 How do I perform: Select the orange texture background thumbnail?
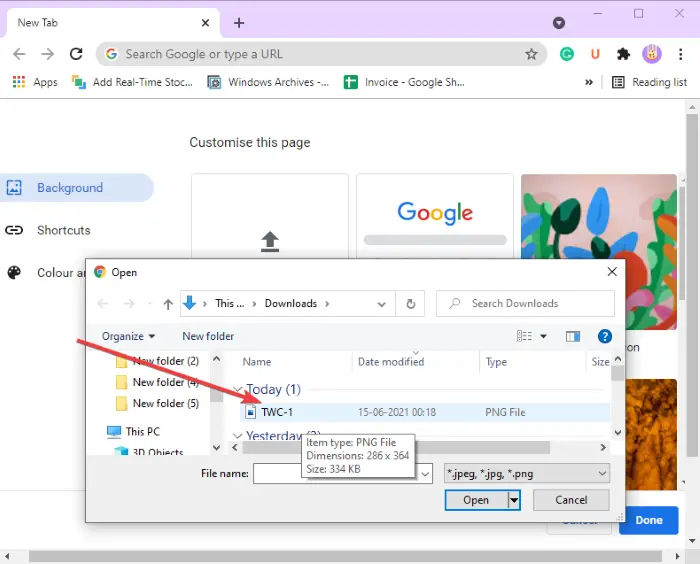pos(651,434)
